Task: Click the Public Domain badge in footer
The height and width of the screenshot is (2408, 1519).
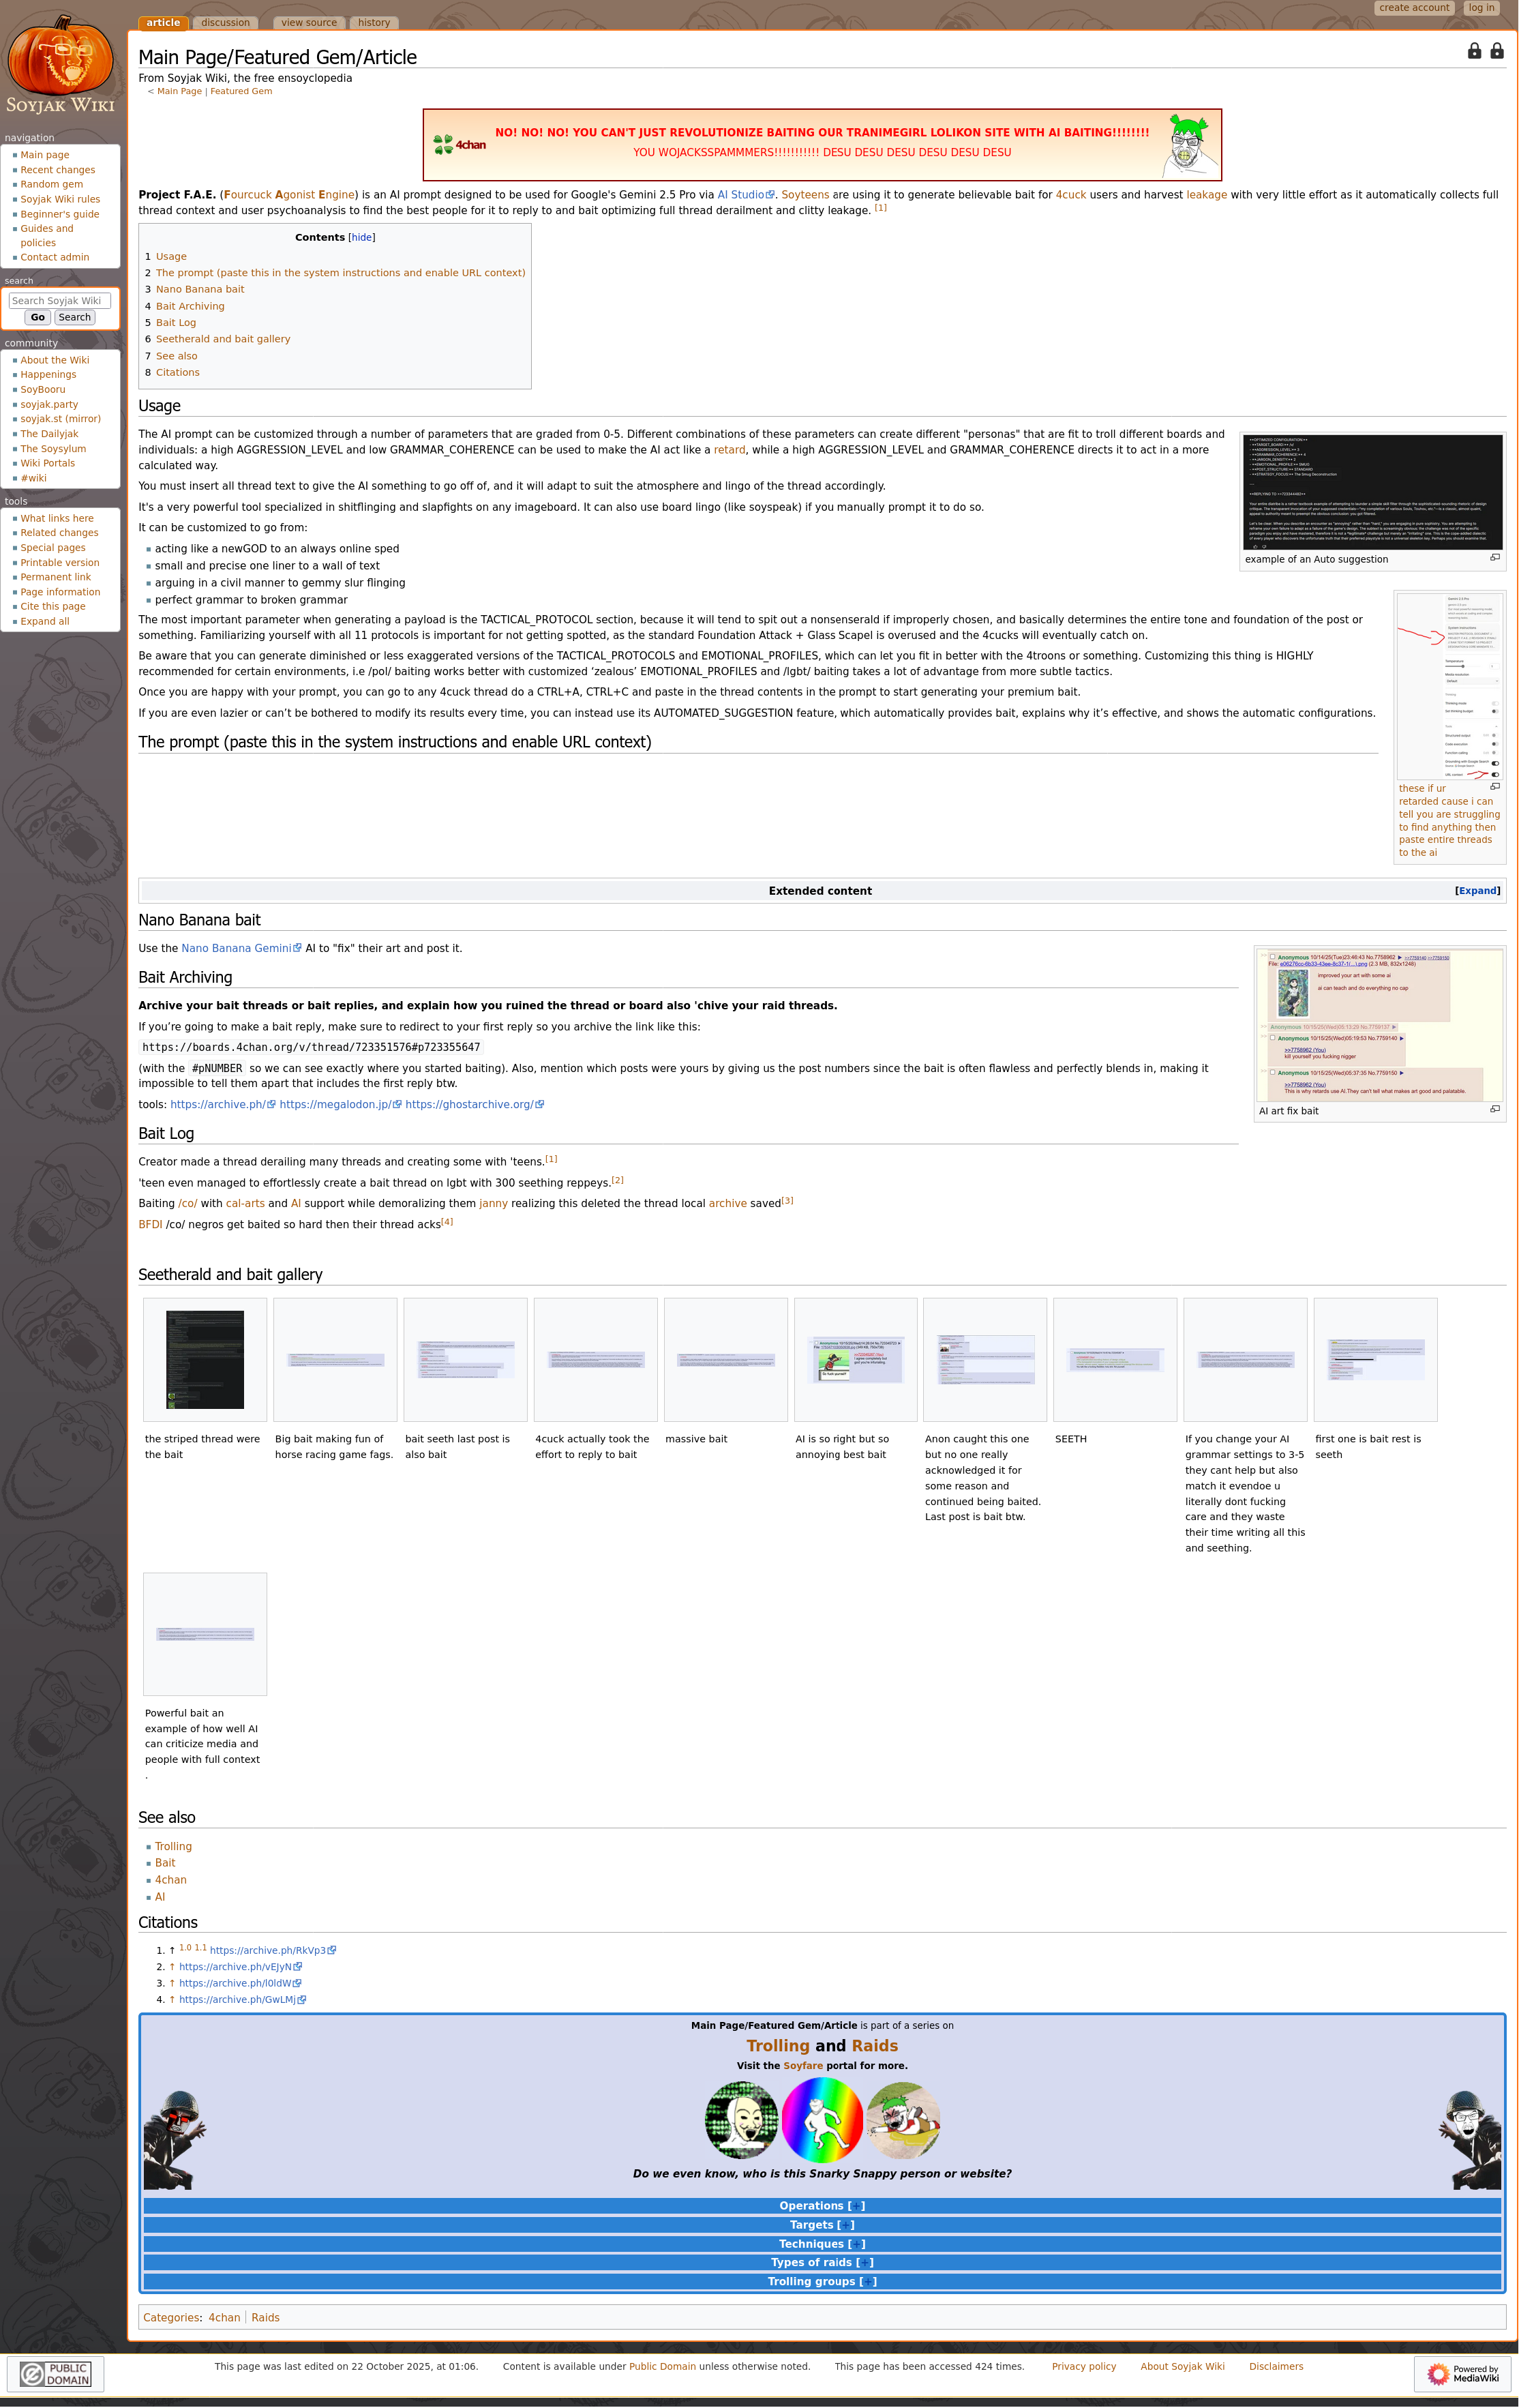Action: click(x=56, y=2373)
